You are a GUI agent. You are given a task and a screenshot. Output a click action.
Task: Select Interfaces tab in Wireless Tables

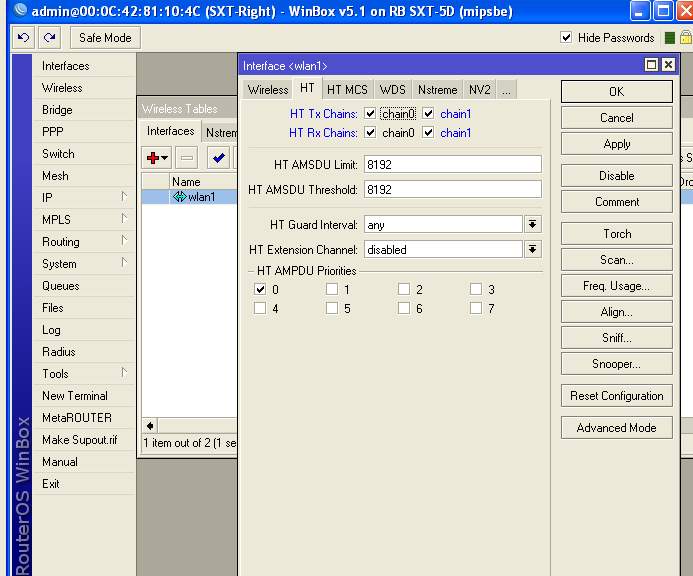coord(171,131)
